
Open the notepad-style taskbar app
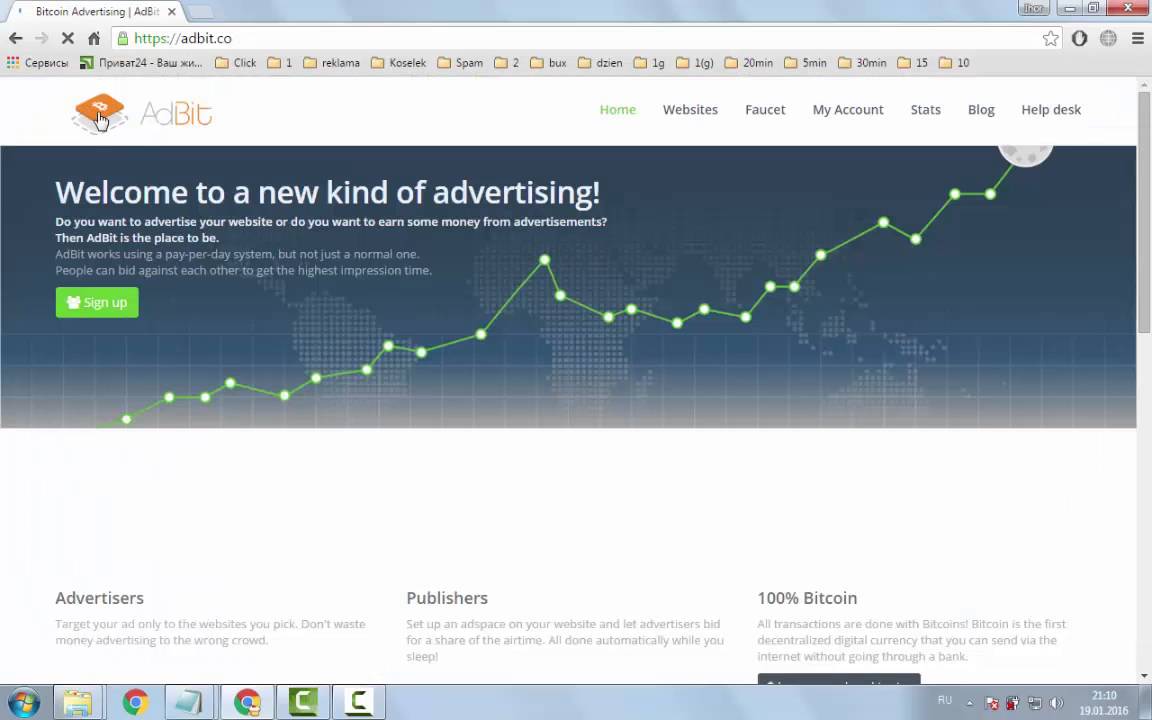[189, 702]
